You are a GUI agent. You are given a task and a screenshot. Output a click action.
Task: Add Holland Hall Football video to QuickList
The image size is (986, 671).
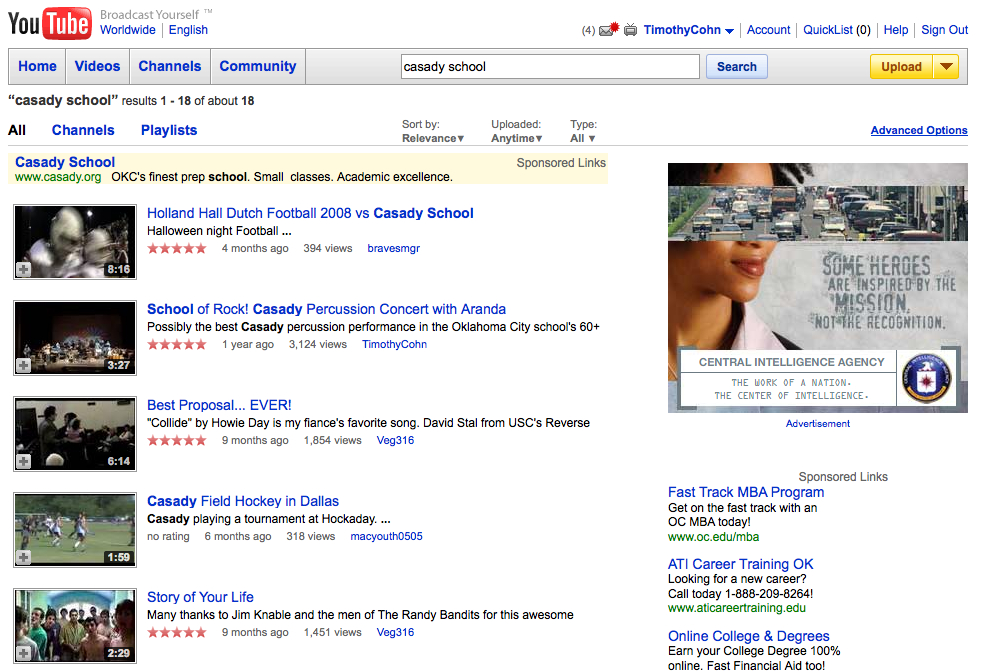pos(24,269)
